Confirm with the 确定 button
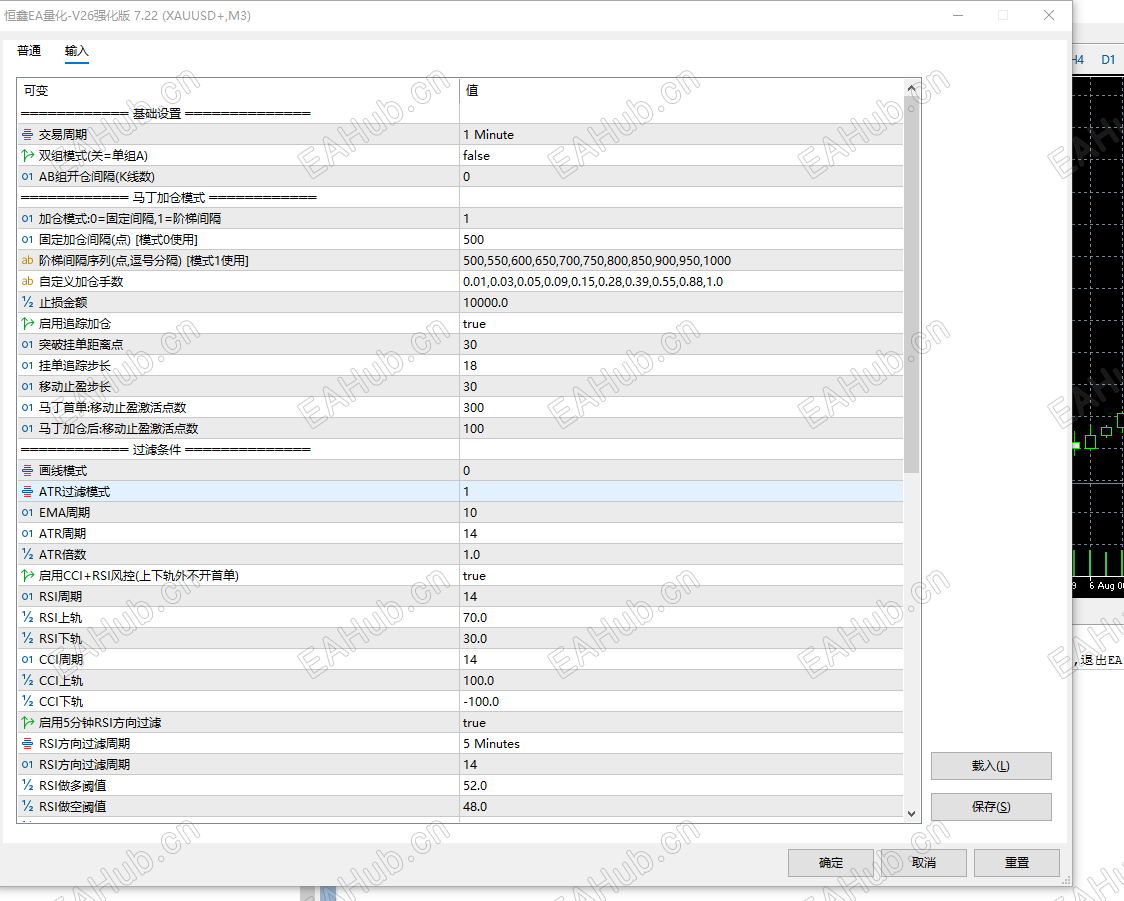This screenshot has width=1124, height=901. [830, 863]
